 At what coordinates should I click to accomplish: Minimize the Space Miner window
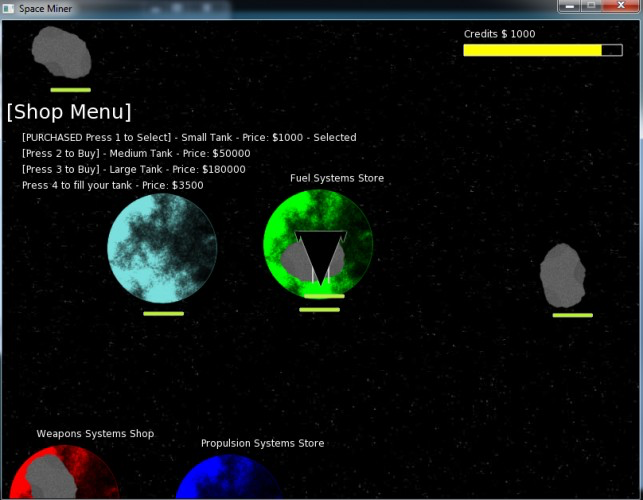tap(569, 6)
